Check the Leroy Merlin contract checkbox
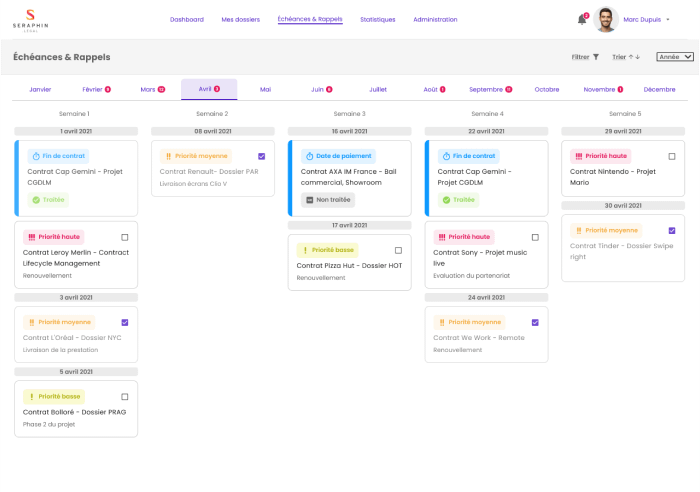 coord(125,237)
